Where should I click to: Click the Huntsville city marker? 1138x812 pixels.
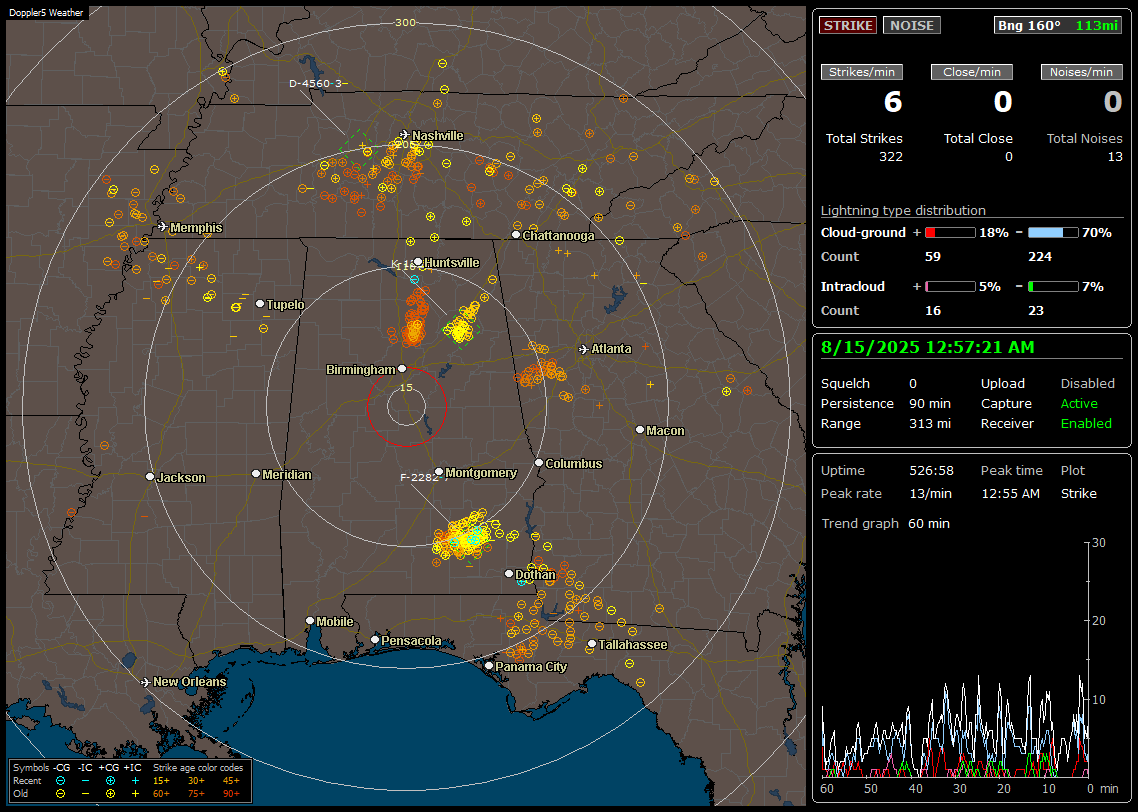click(418, 262)
